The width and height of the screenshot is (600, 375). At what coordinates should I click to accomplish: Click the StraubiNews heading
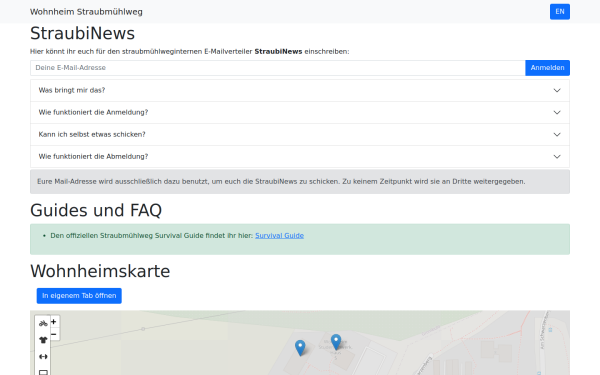[x=83, y=33]
